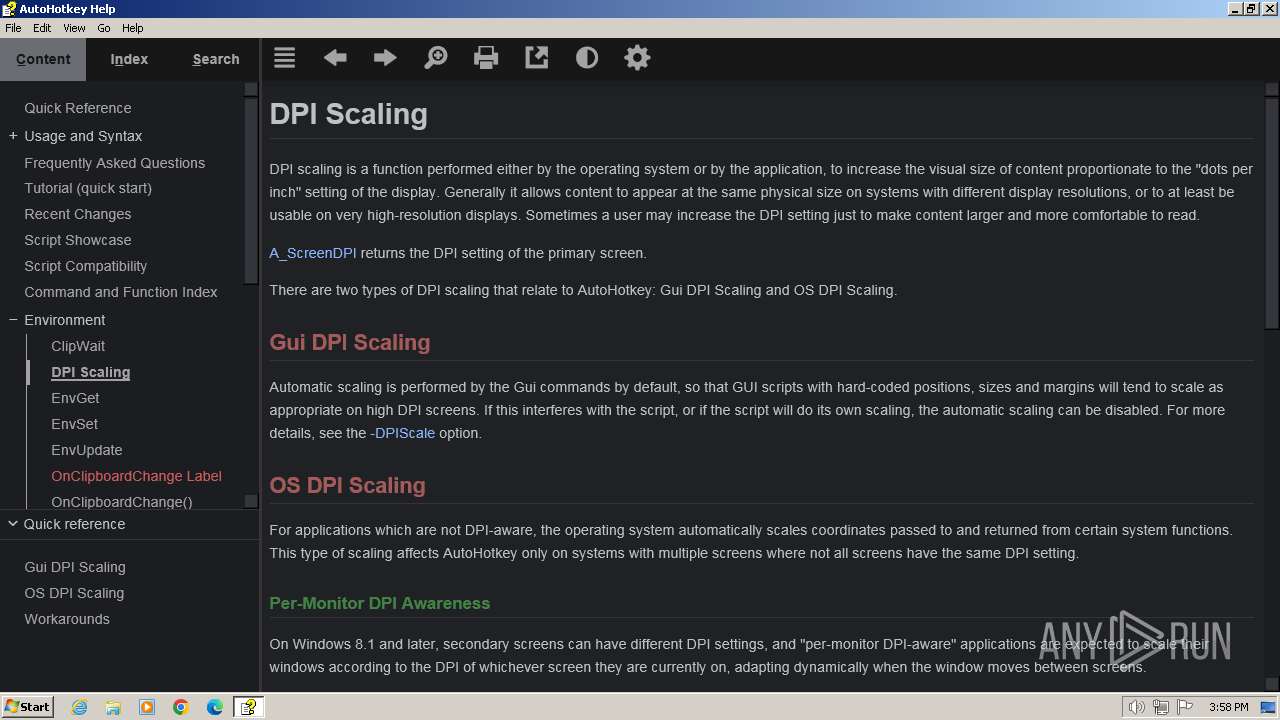This screenshot has width=1280, height=720.
Task: Open the Help menu
Action: (x=133, y=28)
